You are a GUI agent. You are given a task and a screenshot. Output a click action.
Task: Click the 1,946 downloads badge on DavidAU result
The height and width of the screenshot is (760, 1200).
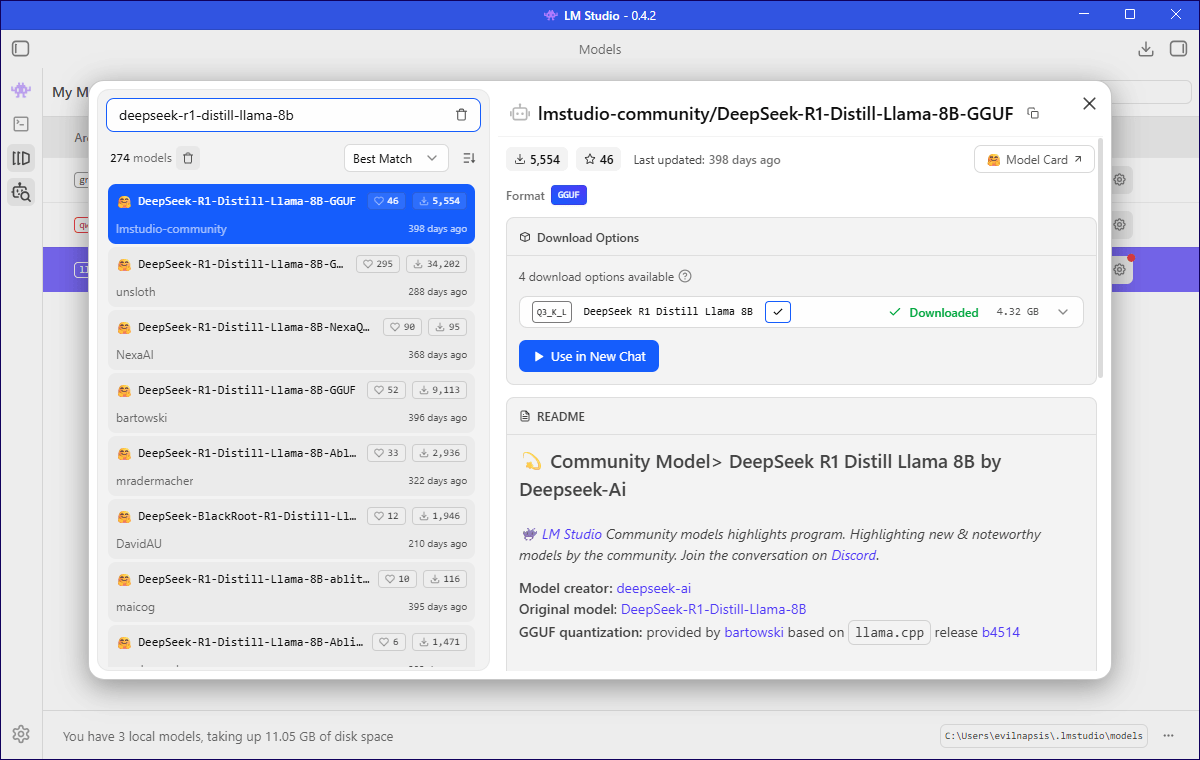tap(440, 516)
